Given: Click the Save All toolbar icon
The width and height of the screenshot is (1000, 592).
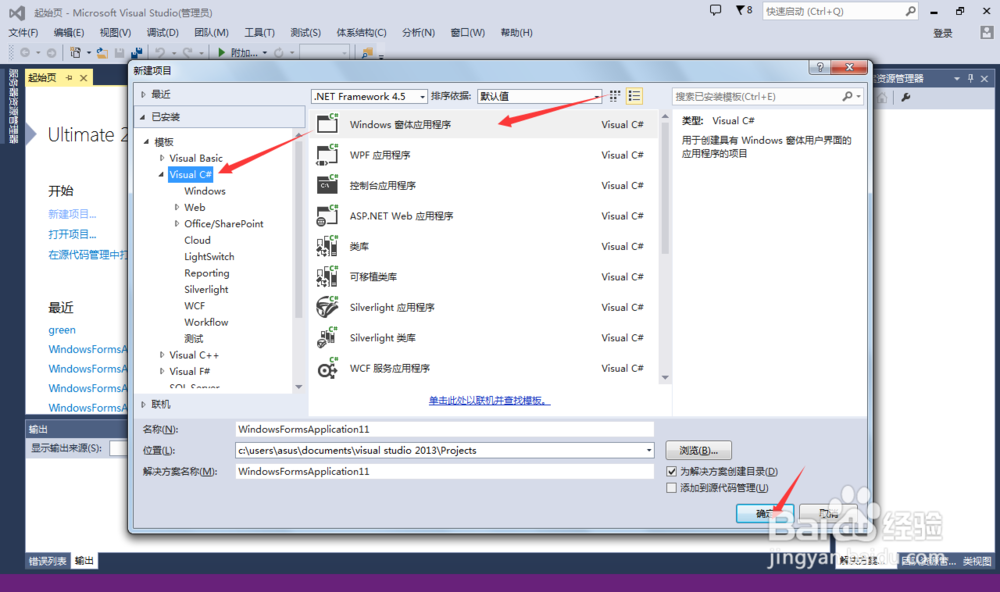Looking at the screenshot, I should click(x=136, y=53).
